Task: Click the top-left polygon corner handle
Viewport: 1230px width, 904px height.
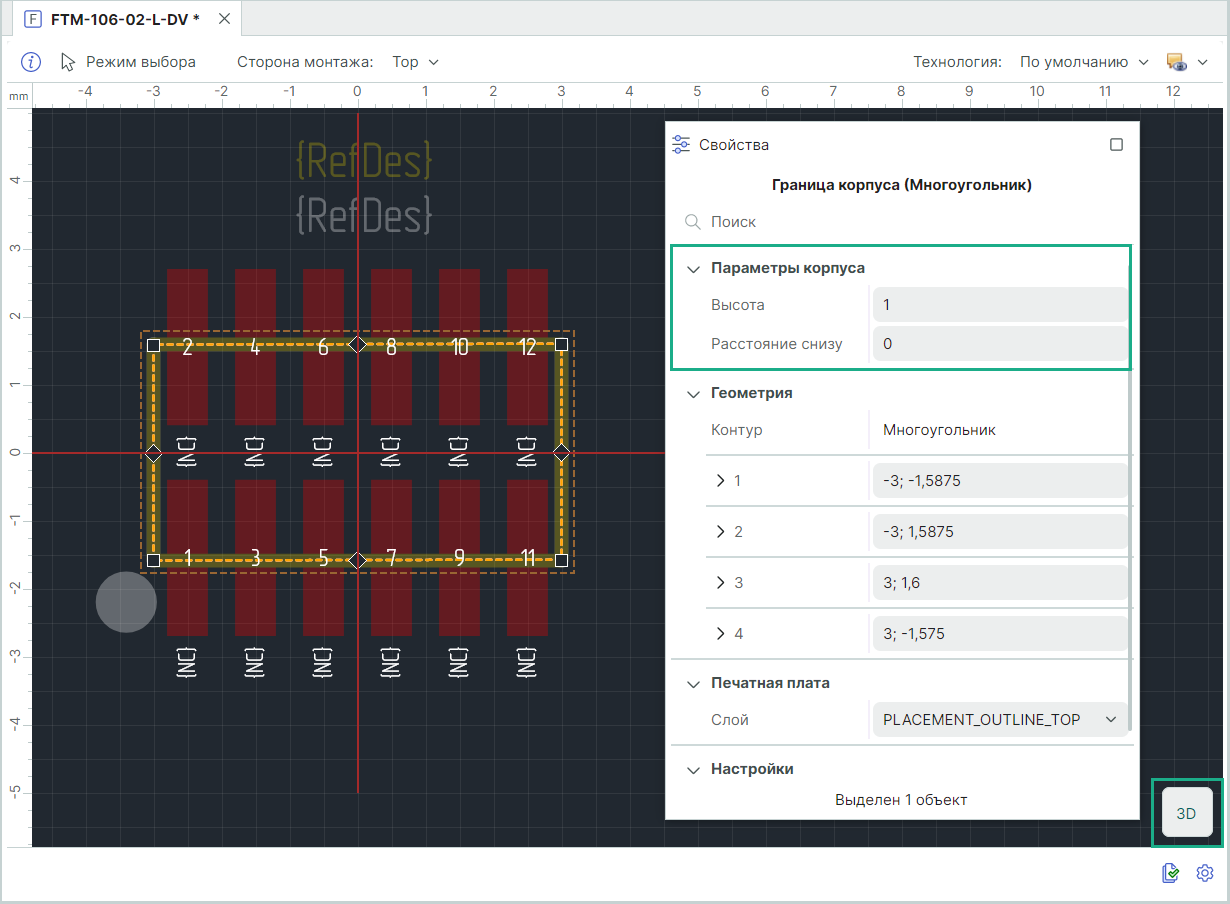Action: (x=153, y=345)
